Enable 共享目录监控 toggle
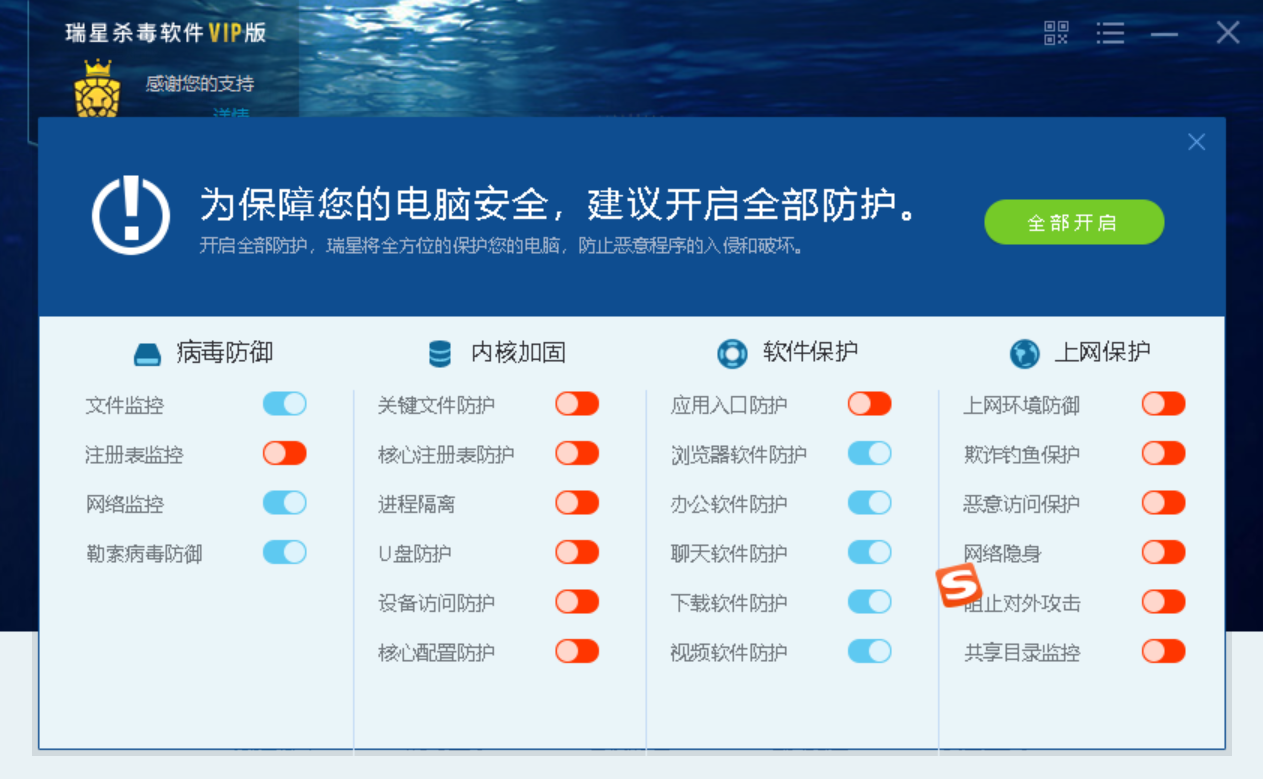The image size is (1263, 779). [1164, 651]
